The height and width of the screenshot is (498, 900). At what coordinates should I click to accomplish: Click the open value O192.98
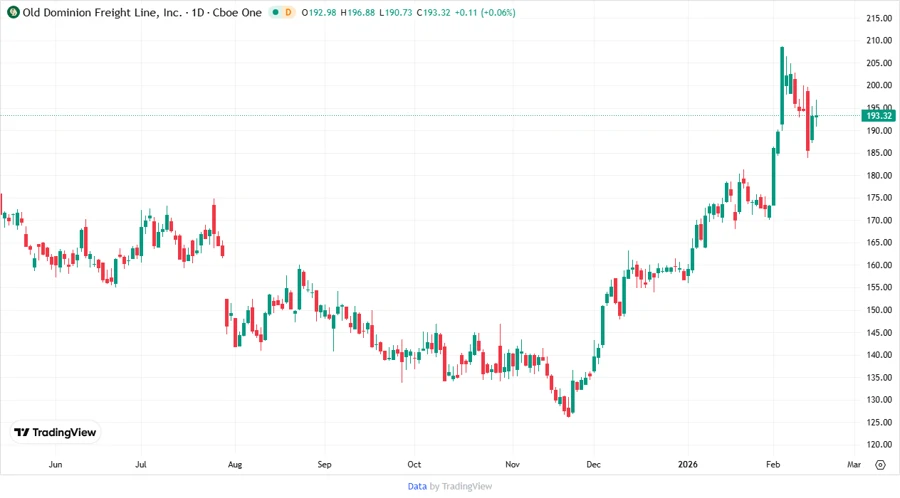(319, 13)
